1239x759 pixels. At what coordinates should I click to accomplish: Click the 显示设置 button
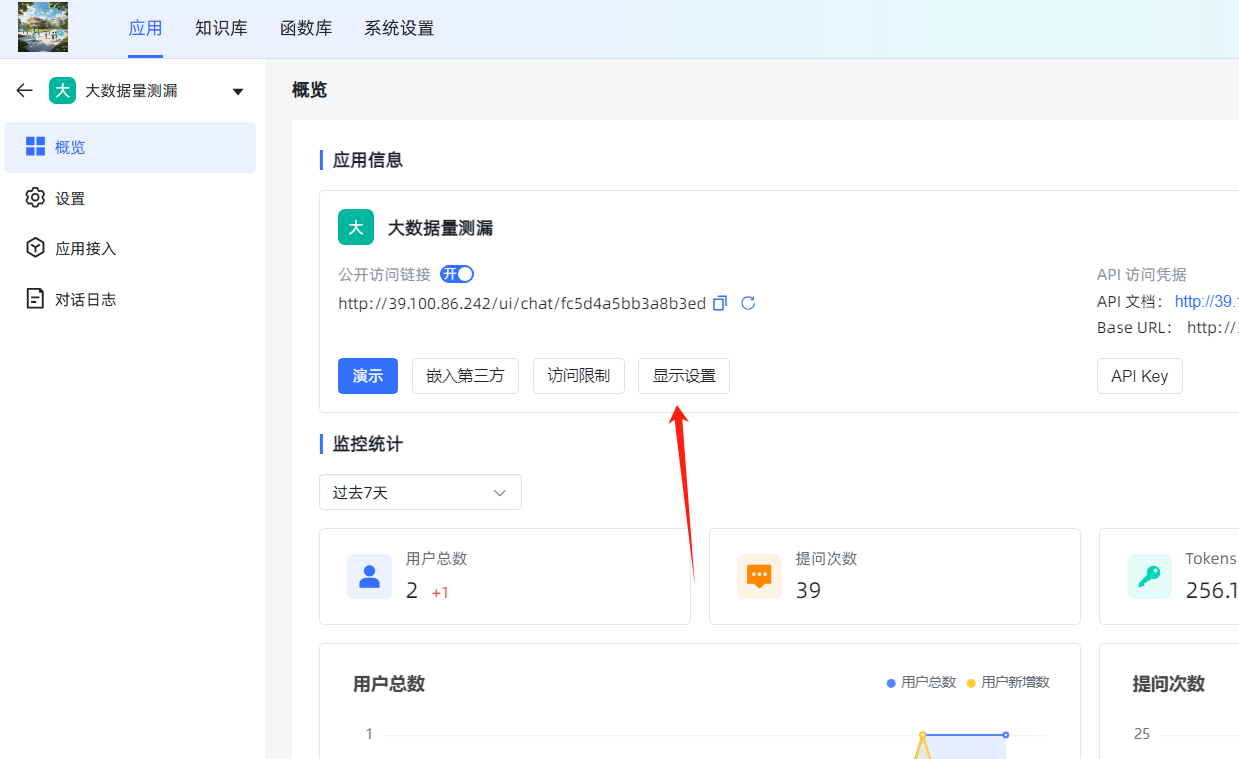684,376
